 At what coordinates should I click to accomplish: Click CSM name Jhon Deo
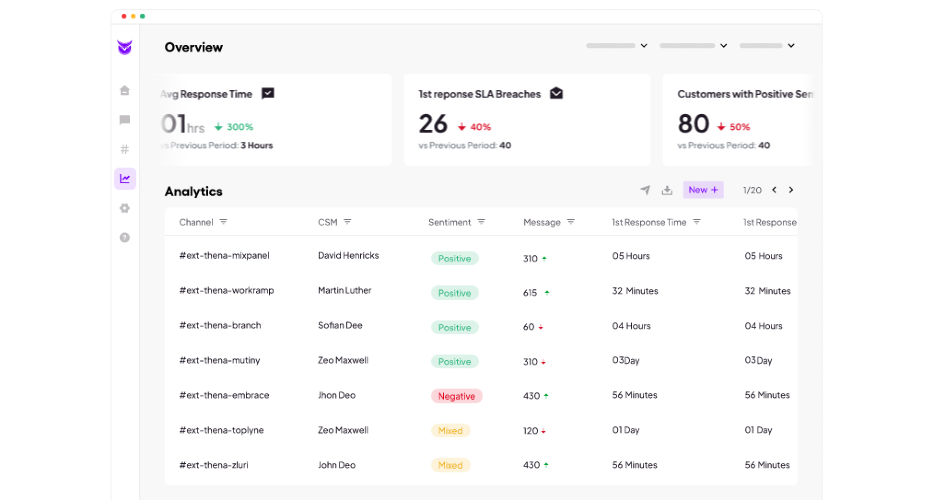click(x=337, y=395)
